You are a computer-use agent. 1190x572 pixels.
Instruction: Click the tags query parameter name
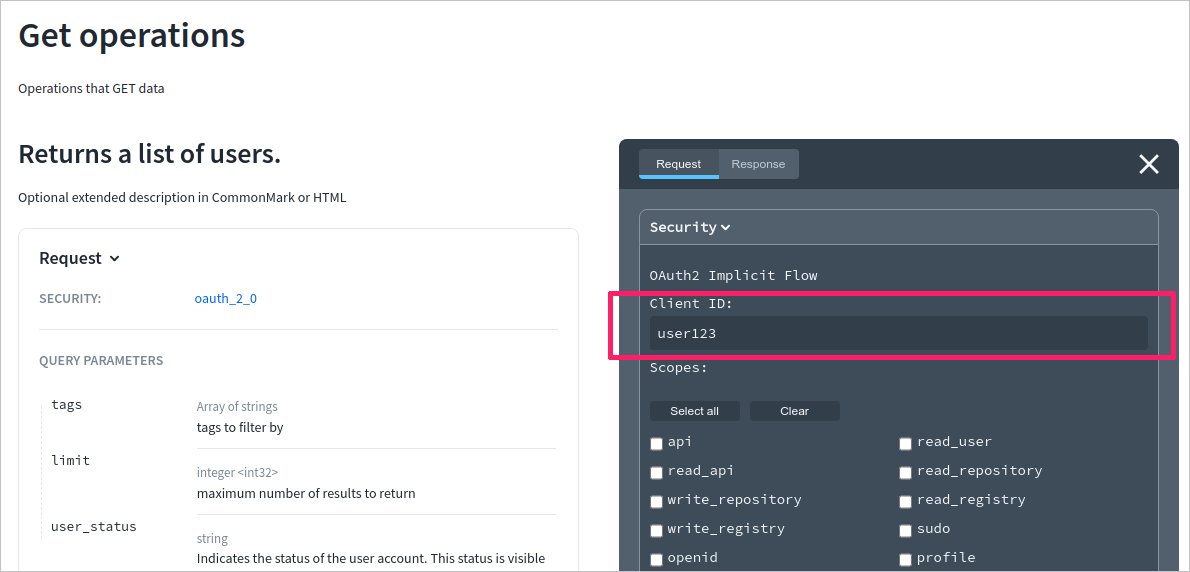tap(67, 405)
